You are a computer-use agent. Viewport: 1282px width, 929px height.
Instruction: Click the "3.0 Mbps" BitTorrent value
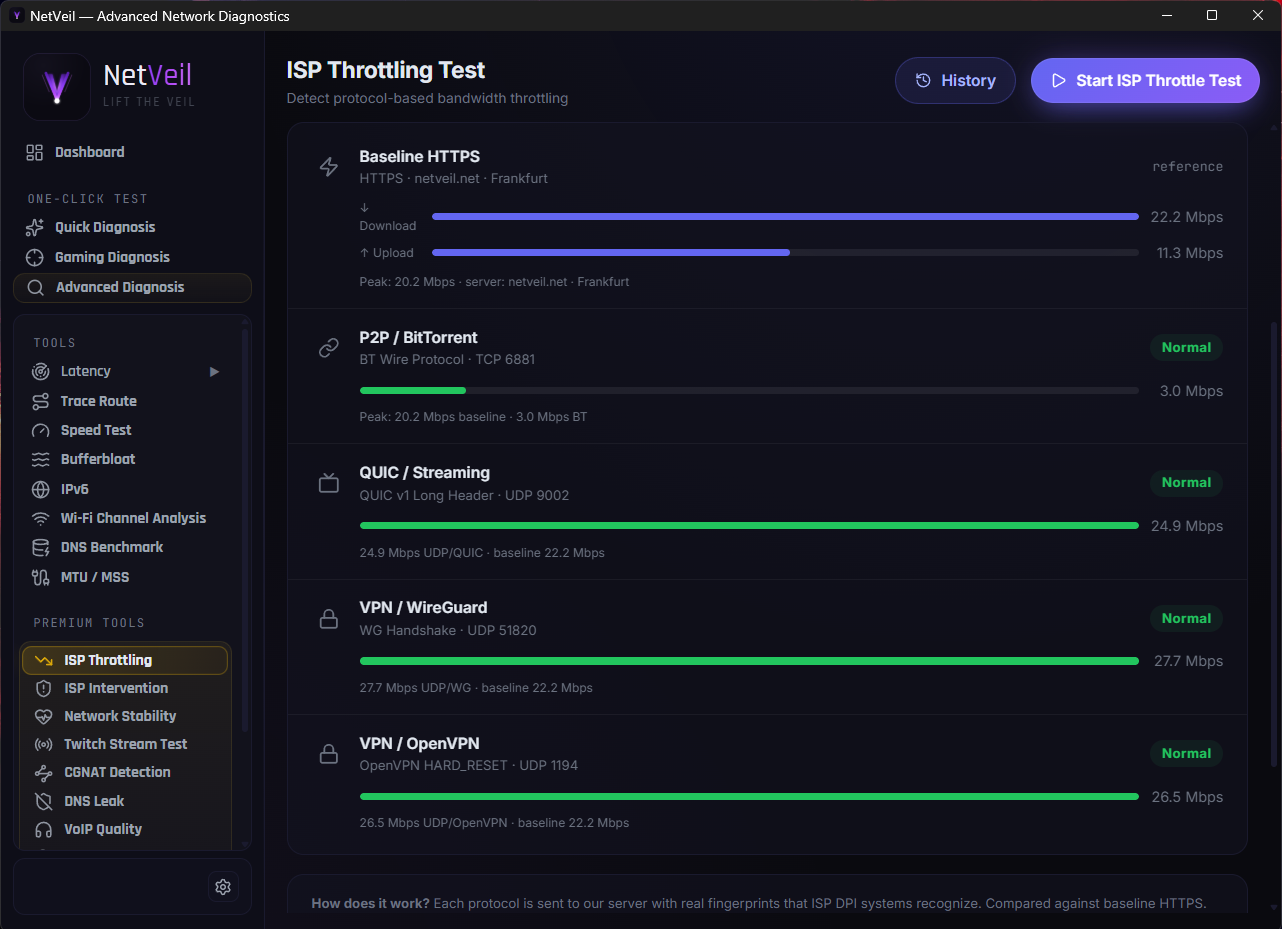point(1191,391)
